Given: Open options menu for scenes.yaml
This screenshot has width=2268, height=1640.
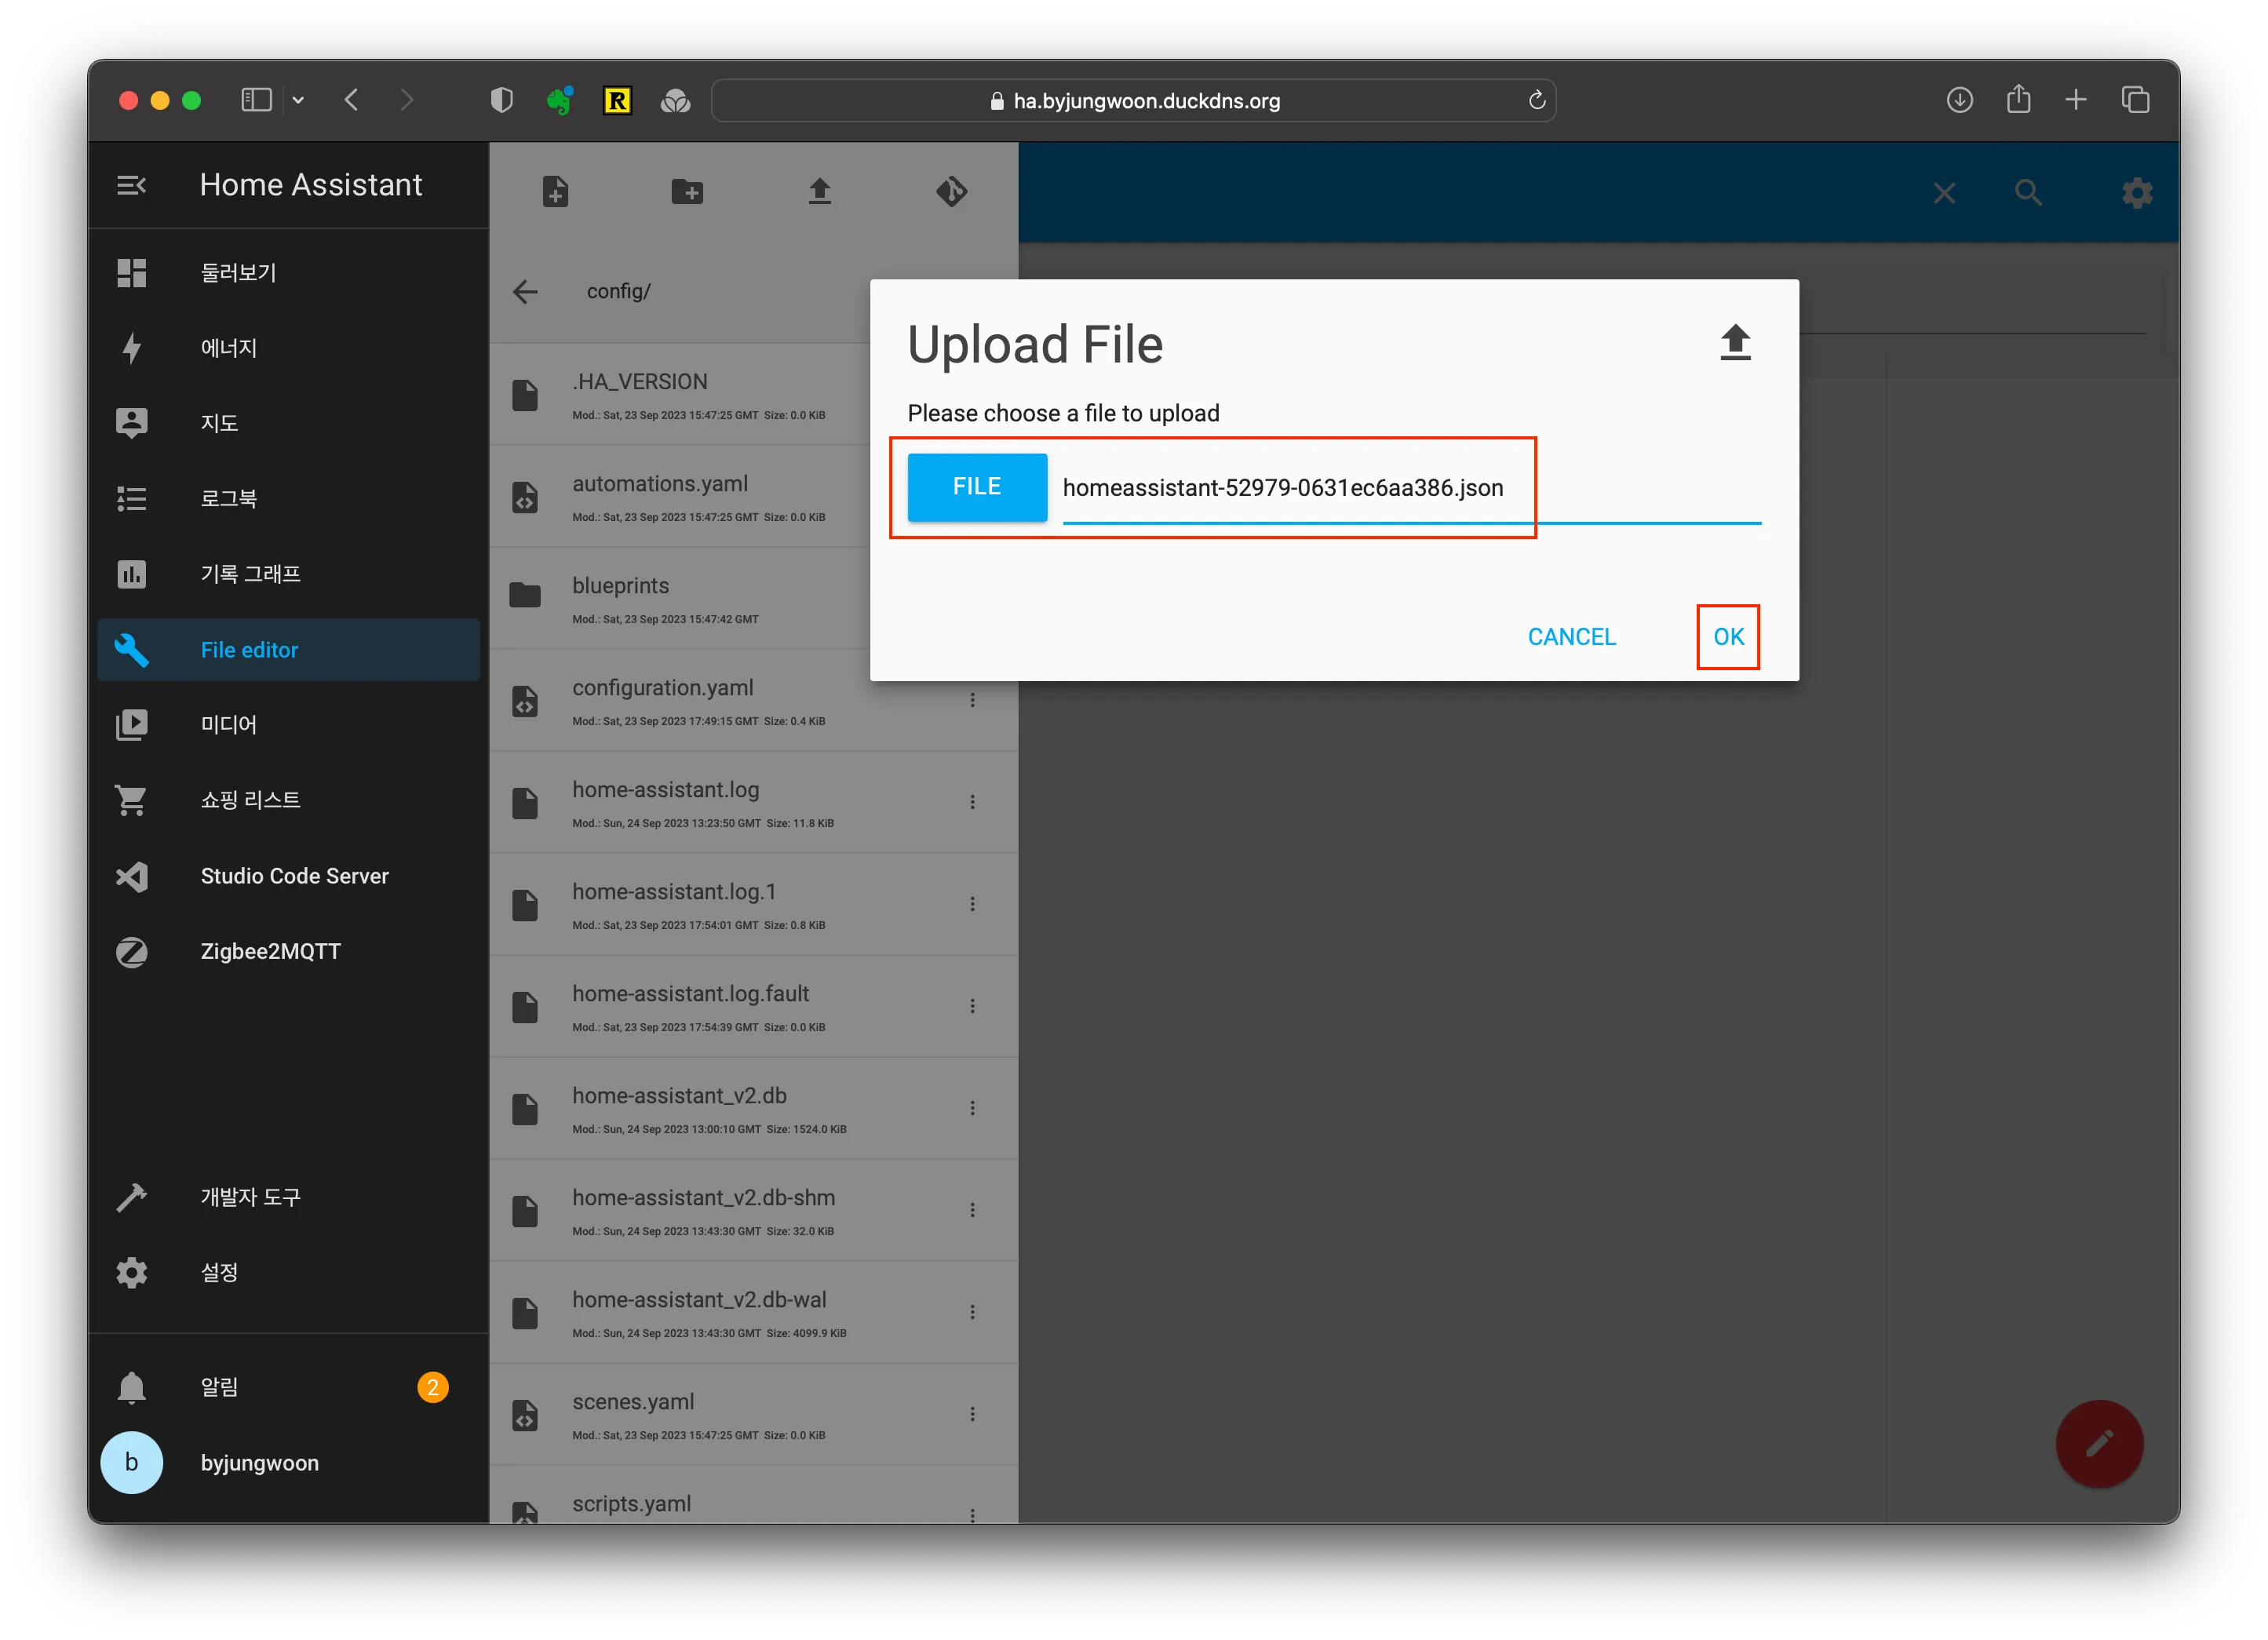Looking at the screenshot, I should coord(972,1414).
